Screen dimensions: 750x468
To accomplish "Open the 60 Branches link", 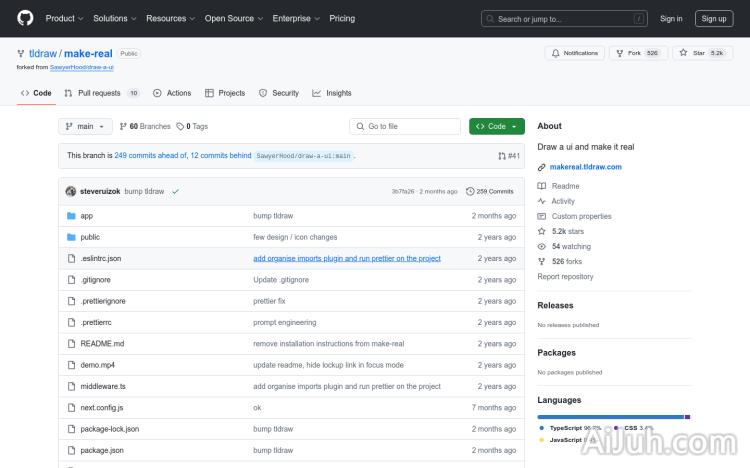I will [x=145, y=127].
